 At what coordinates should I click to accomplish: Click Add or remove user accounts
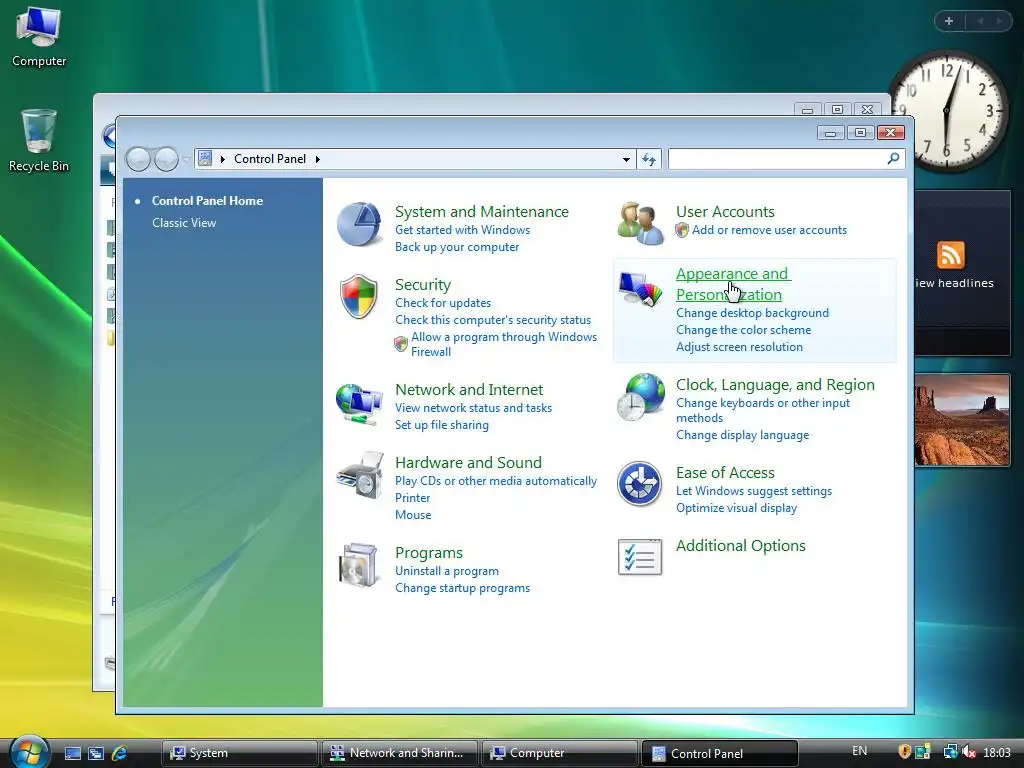pos(769,230)
